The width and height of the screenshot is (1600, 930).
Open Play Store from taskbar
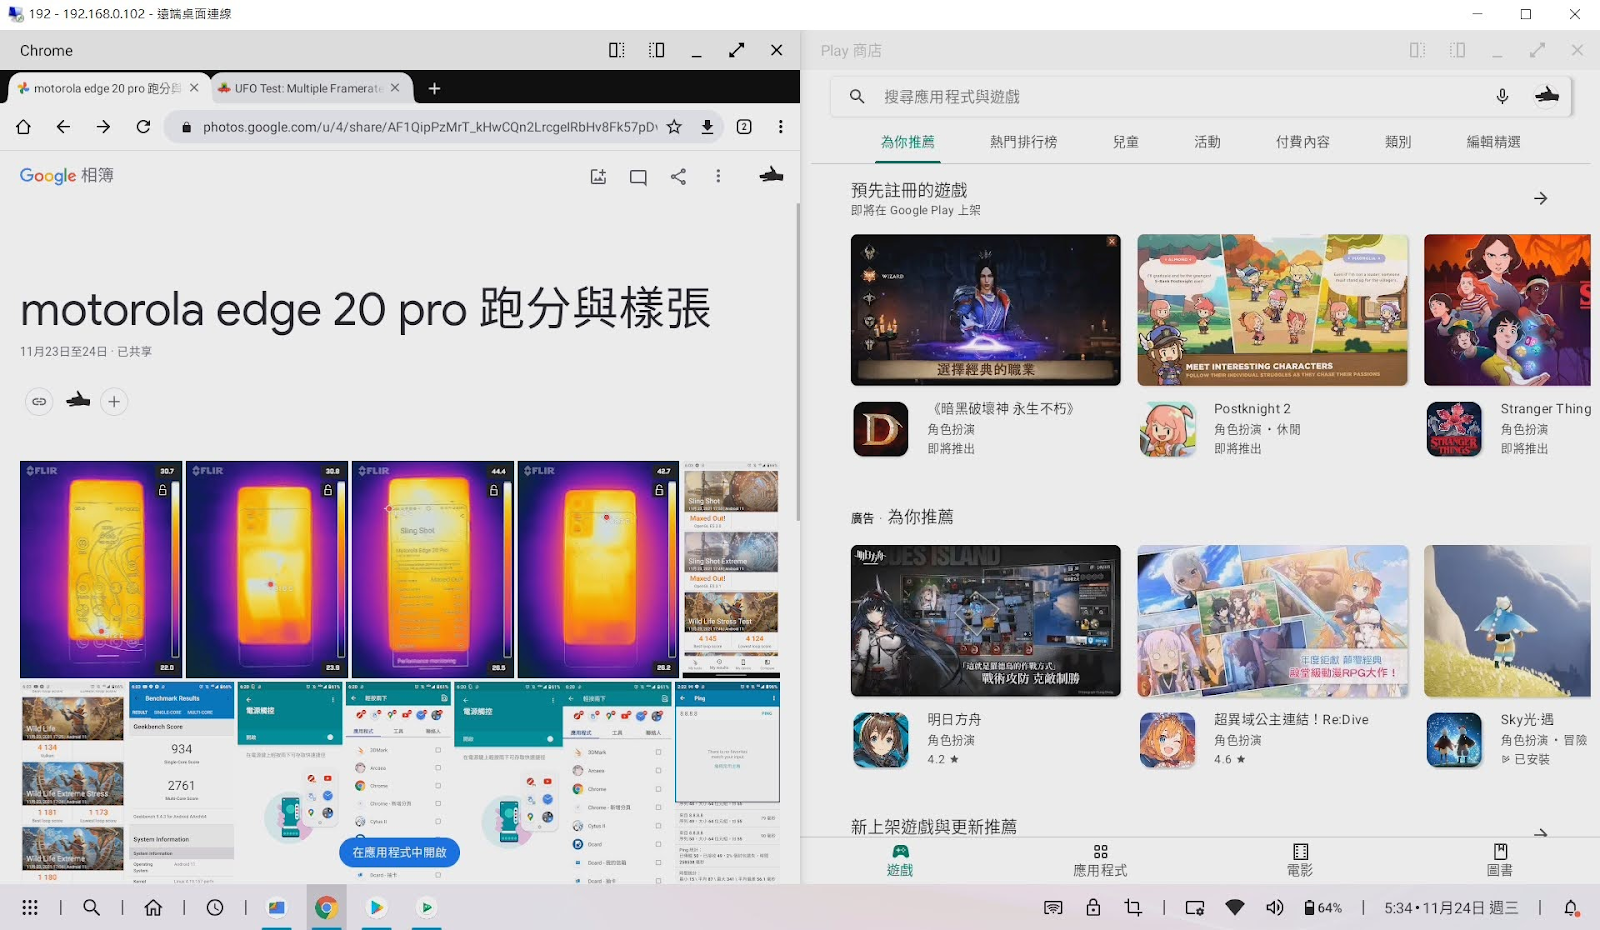point(377,908)
